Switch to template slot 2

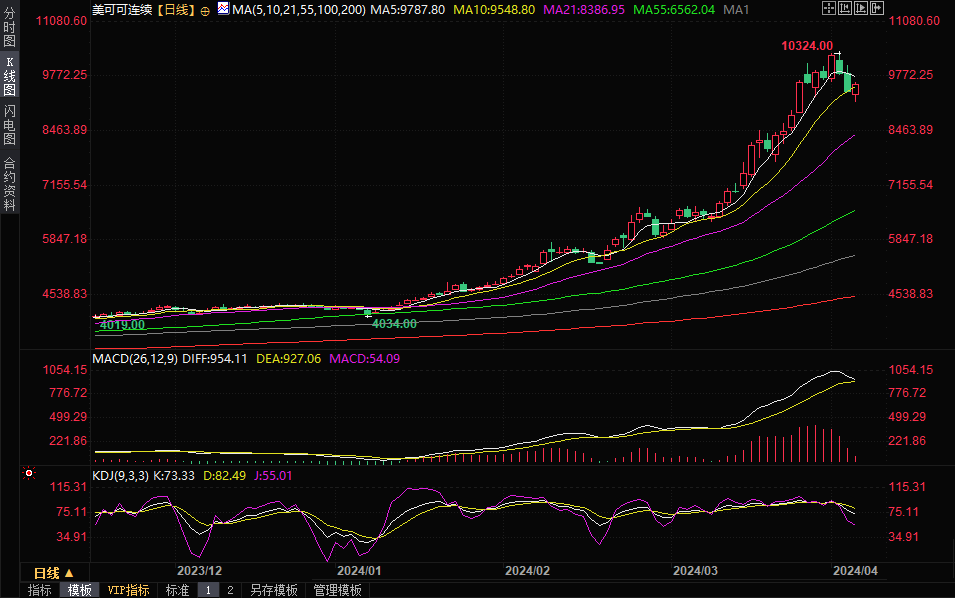pos(230,590)
